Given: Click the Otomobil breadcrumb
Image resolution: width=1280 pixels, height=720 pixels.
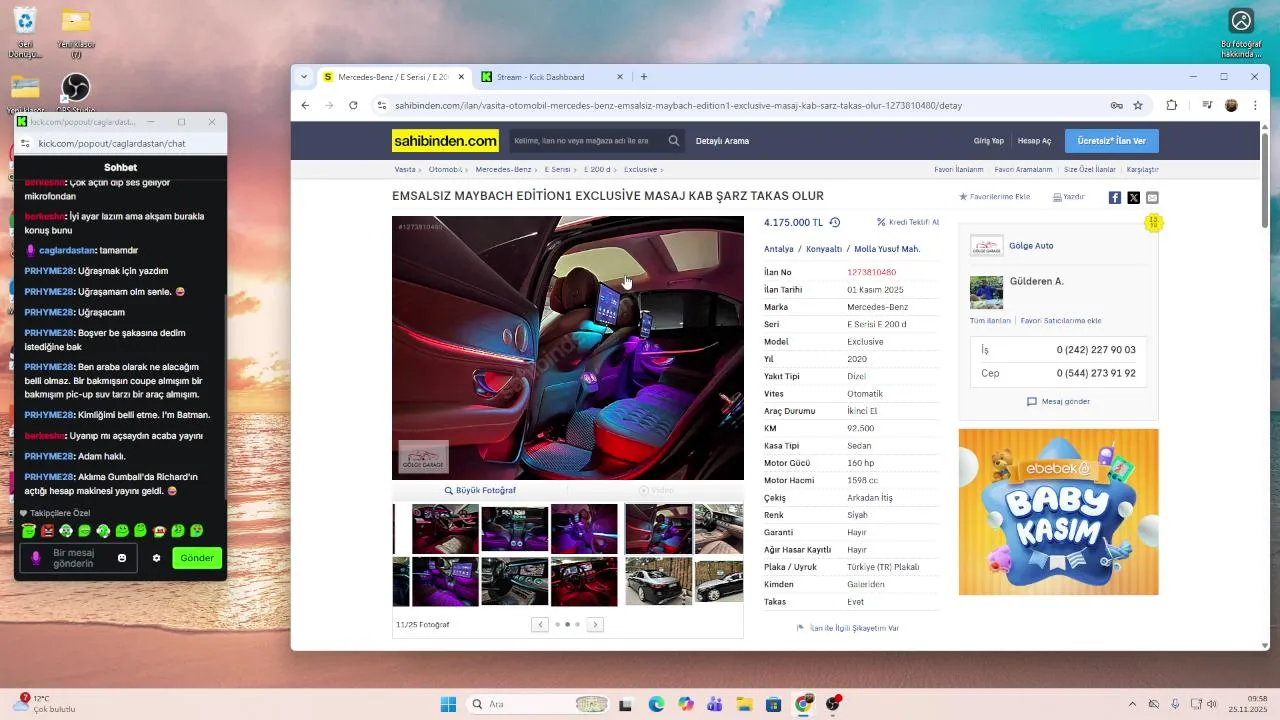Looking at the screenshot, I should click(445, 170).
